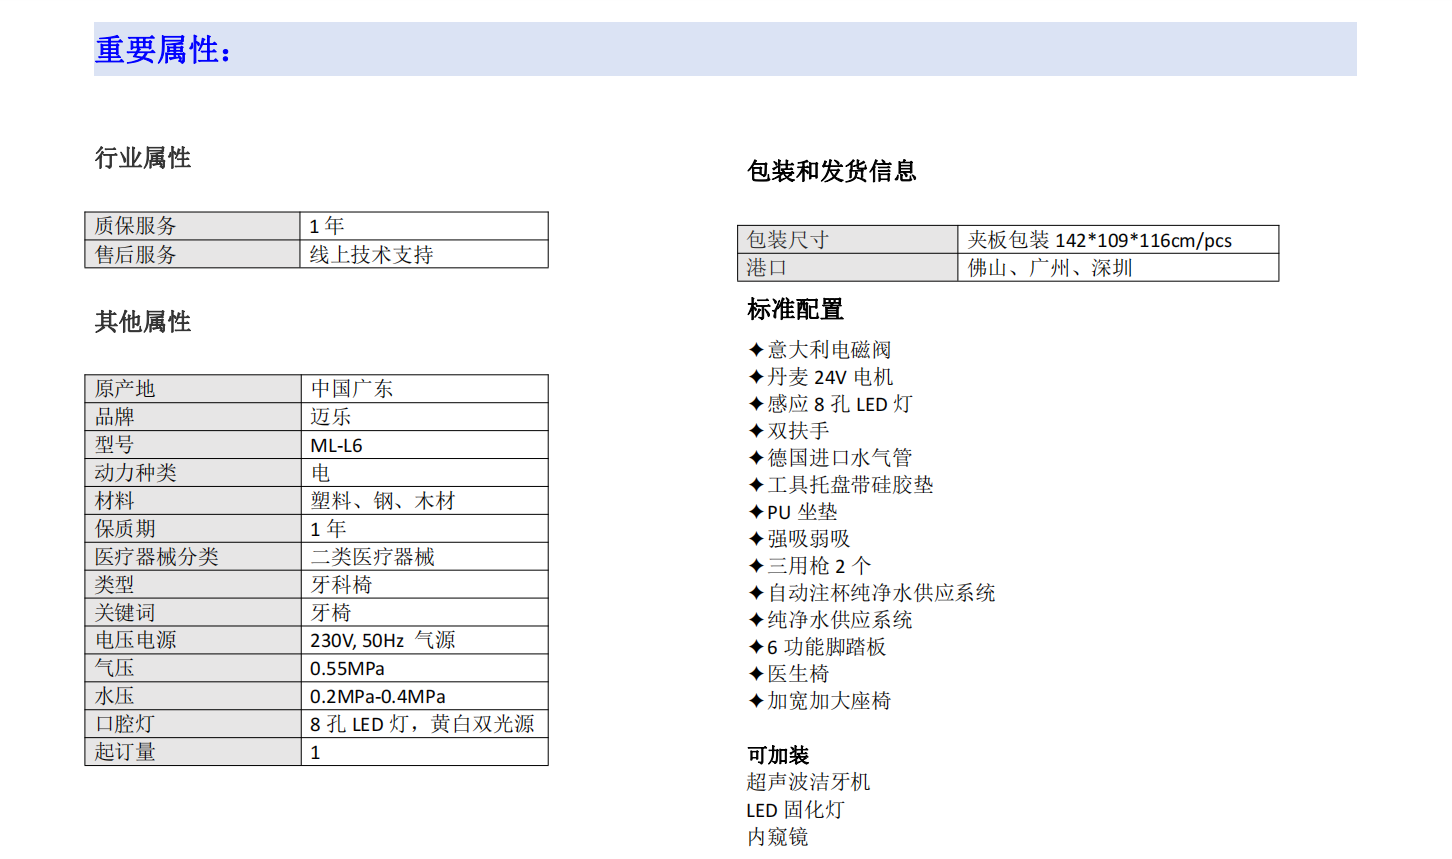The image size is (1452, 859).
Task: Select the 标准配置 heading
Action: 796,310
